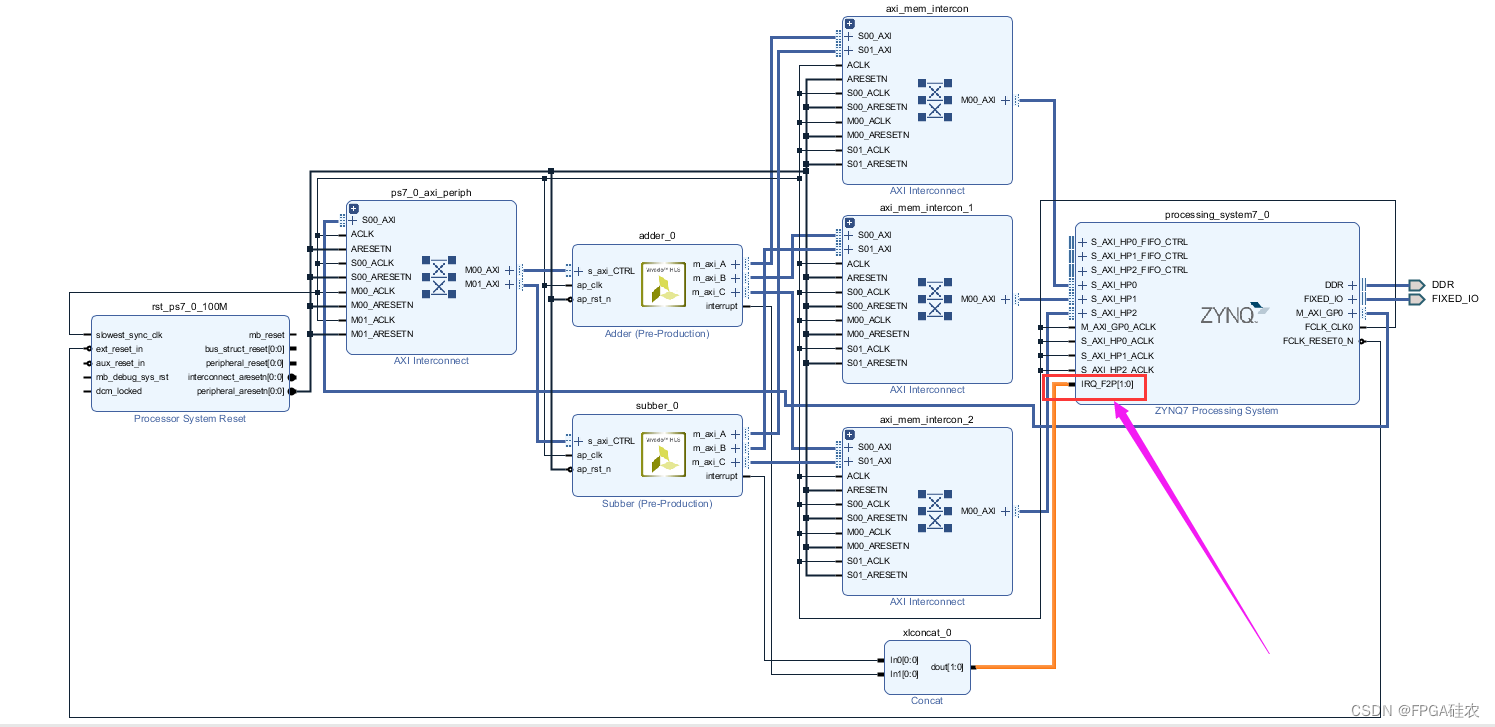1495x727 pixels.
Task: Select the xlconcat_0 block title
Action: 927,633
